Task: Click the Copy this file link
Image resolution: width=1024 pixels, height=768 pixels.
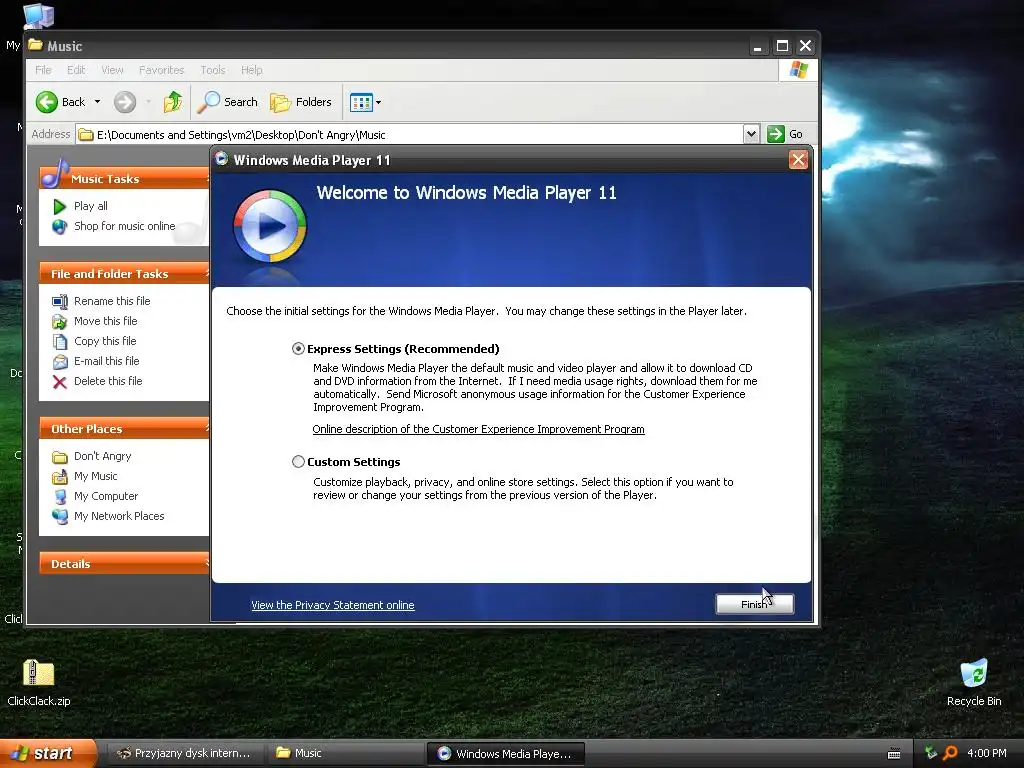Action: [x=105, y=341]
